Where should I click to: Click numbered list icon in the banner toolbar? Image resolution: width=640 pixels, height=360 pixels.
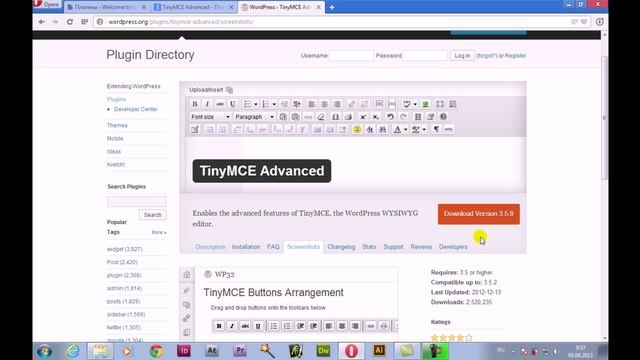[x=266, y=104]
